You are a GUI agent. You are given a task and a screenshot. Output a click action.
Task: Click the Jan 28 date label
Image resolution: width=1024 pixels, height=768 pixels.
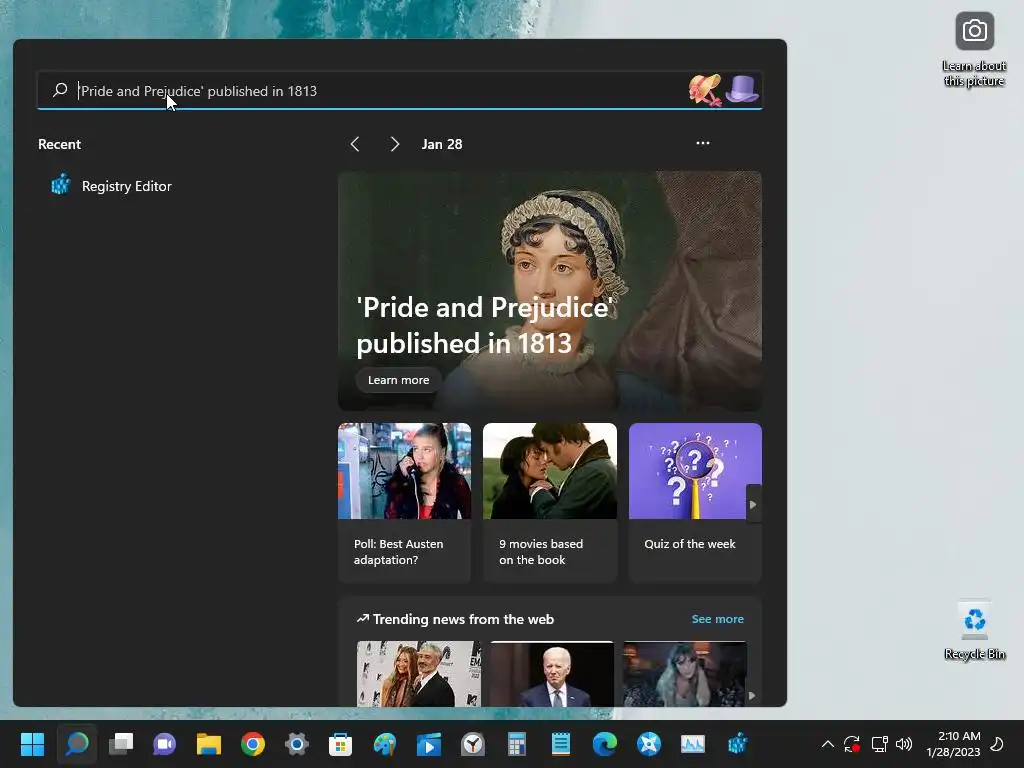coord(442,144)
